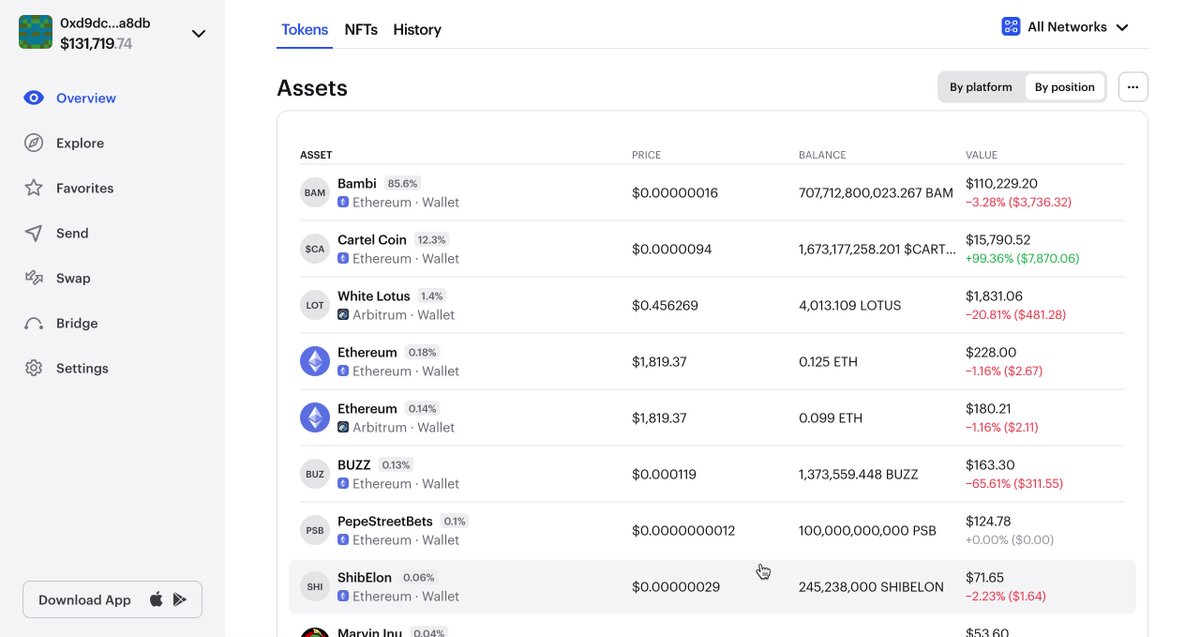Click the Cartel Coin 12.3% badge
The width and height of the screenshot is (1200, 637).
coord(432,240)
